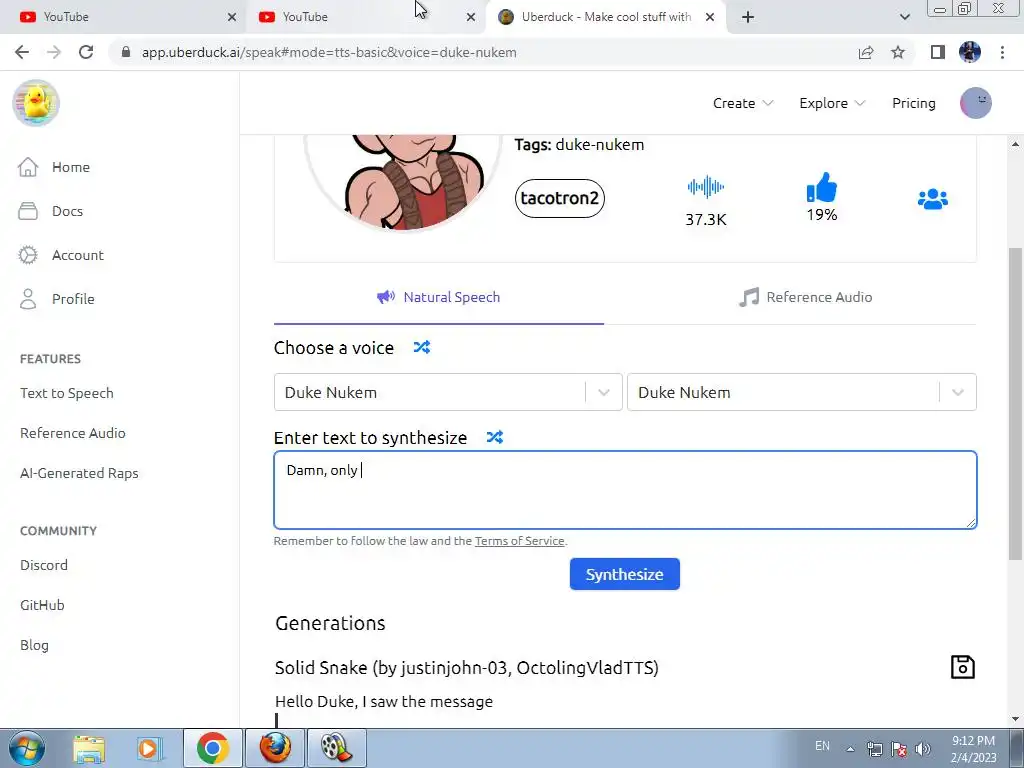
Task: Click into the text to synthesize box
Action: (x=625, y=490)
